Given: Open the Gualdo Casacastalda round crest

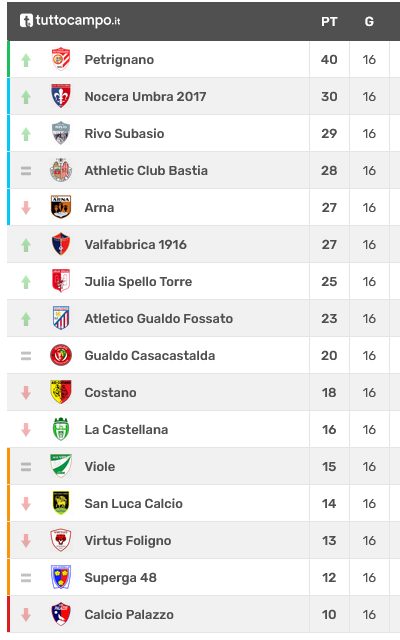Looking at the screenshot, I should coord(61,355).
